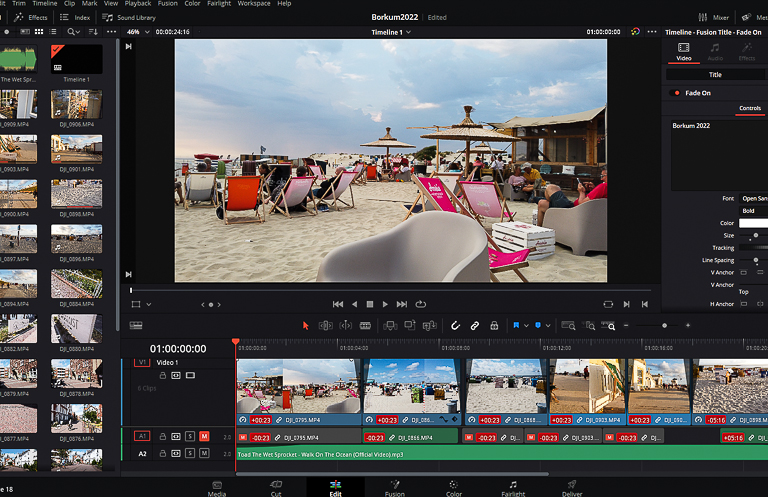The image size is (768, 497).
Task: Switch to Audio tab in inspector
Action: 715,52
